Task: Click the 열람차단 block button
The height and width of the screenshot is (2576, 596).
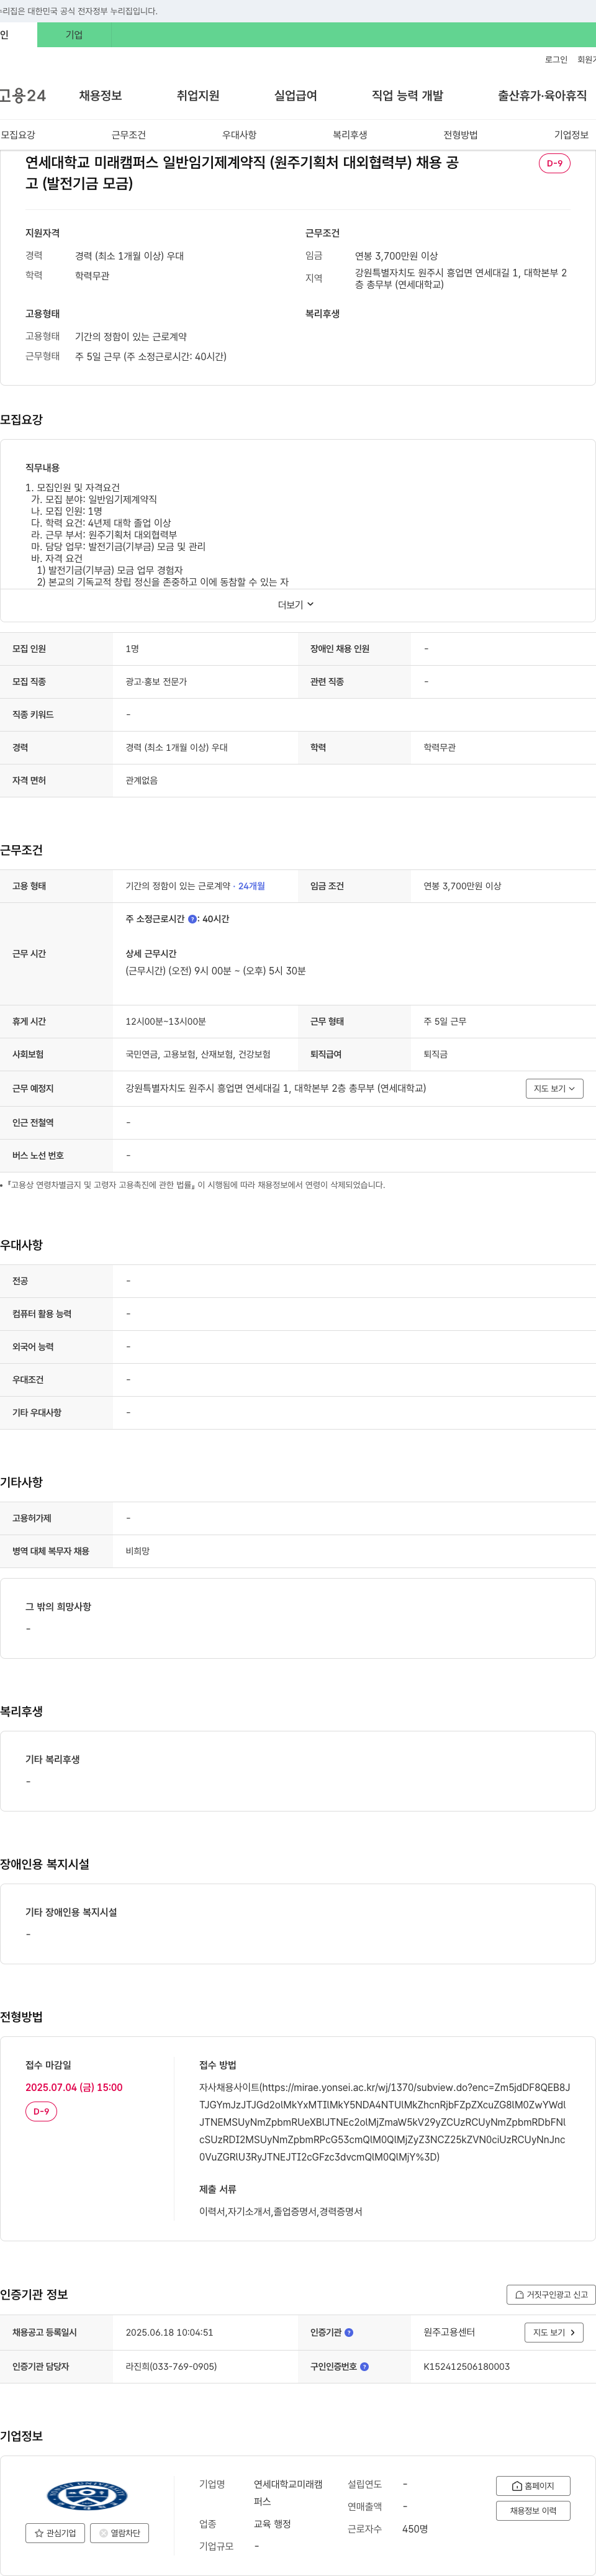Action: (x=120, y=2532)
